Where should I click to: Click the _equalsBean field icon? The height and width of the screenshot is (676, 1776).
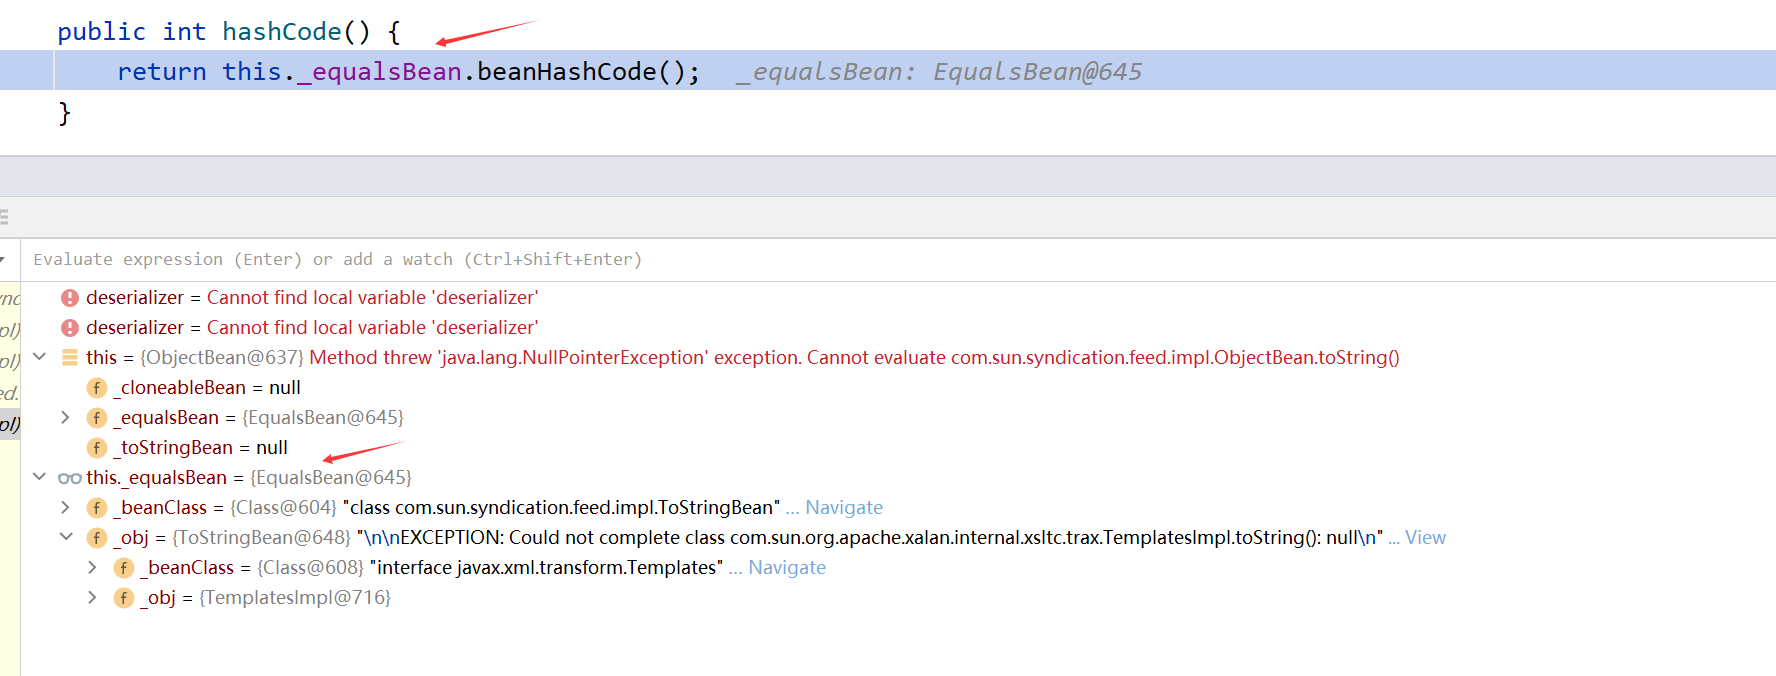point(97,418)
